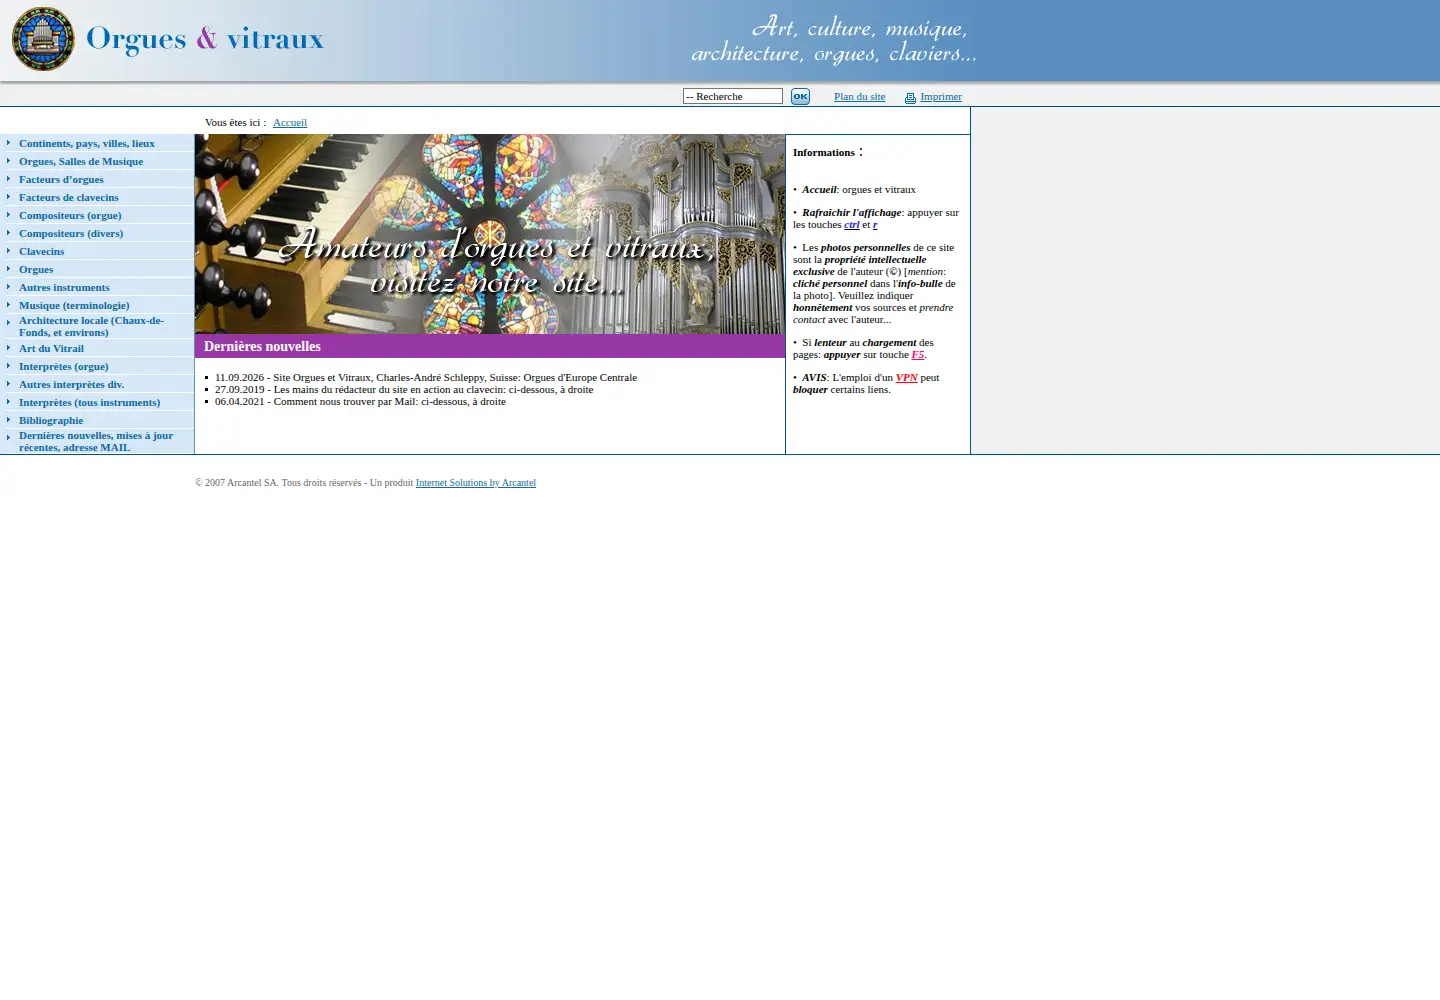Click the arrow beside Art du Vitrail
The image size is (1440, 1000).
[8, 348]
